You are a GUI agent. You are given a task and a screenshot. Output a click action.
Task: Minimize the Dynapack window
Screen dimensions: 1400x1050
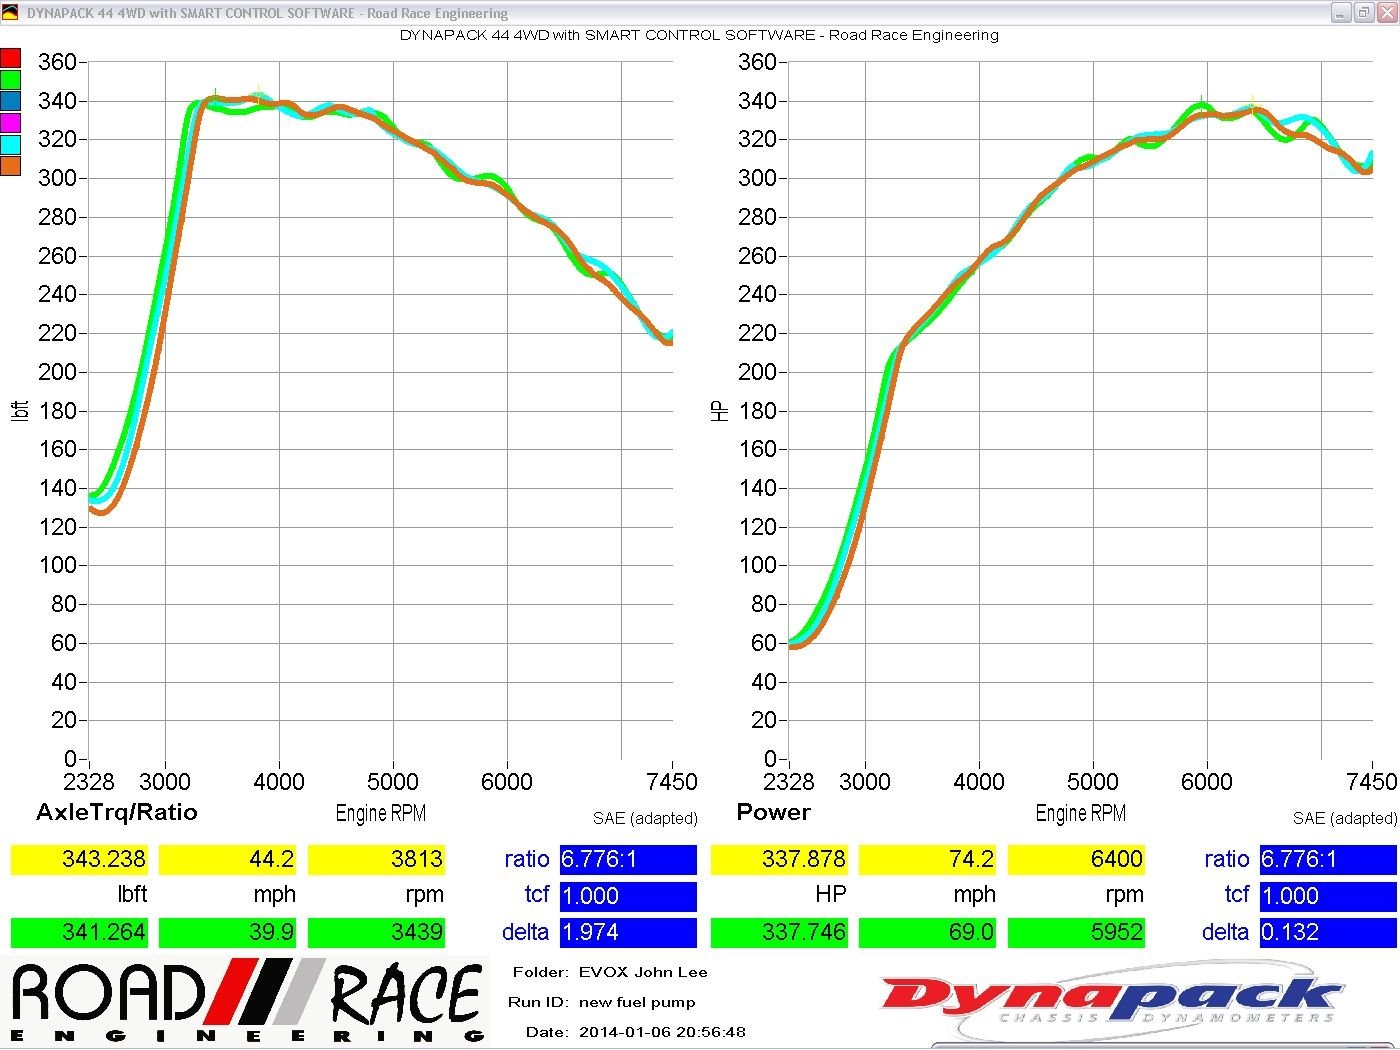click(1342, 12)
